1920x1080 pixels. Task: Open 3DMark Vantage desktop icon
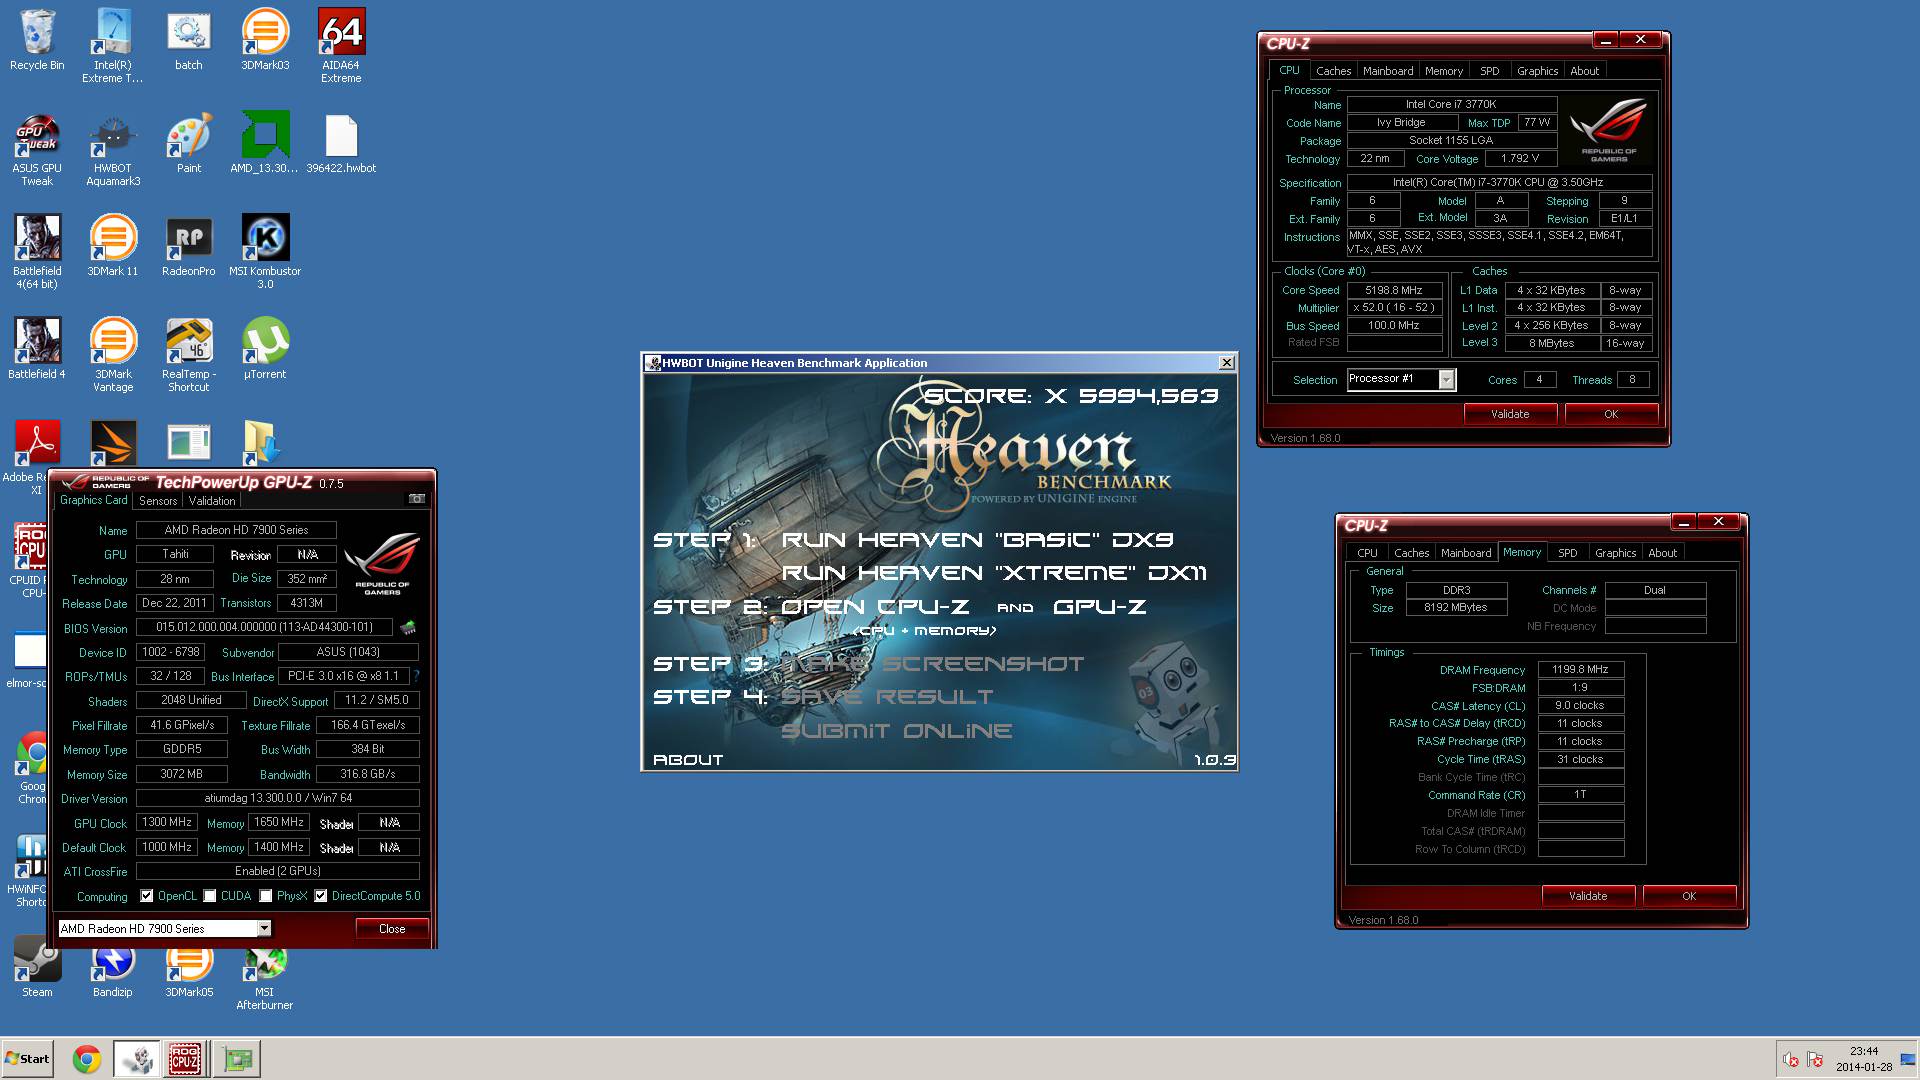pyautogui.click(x=112, y=356)
